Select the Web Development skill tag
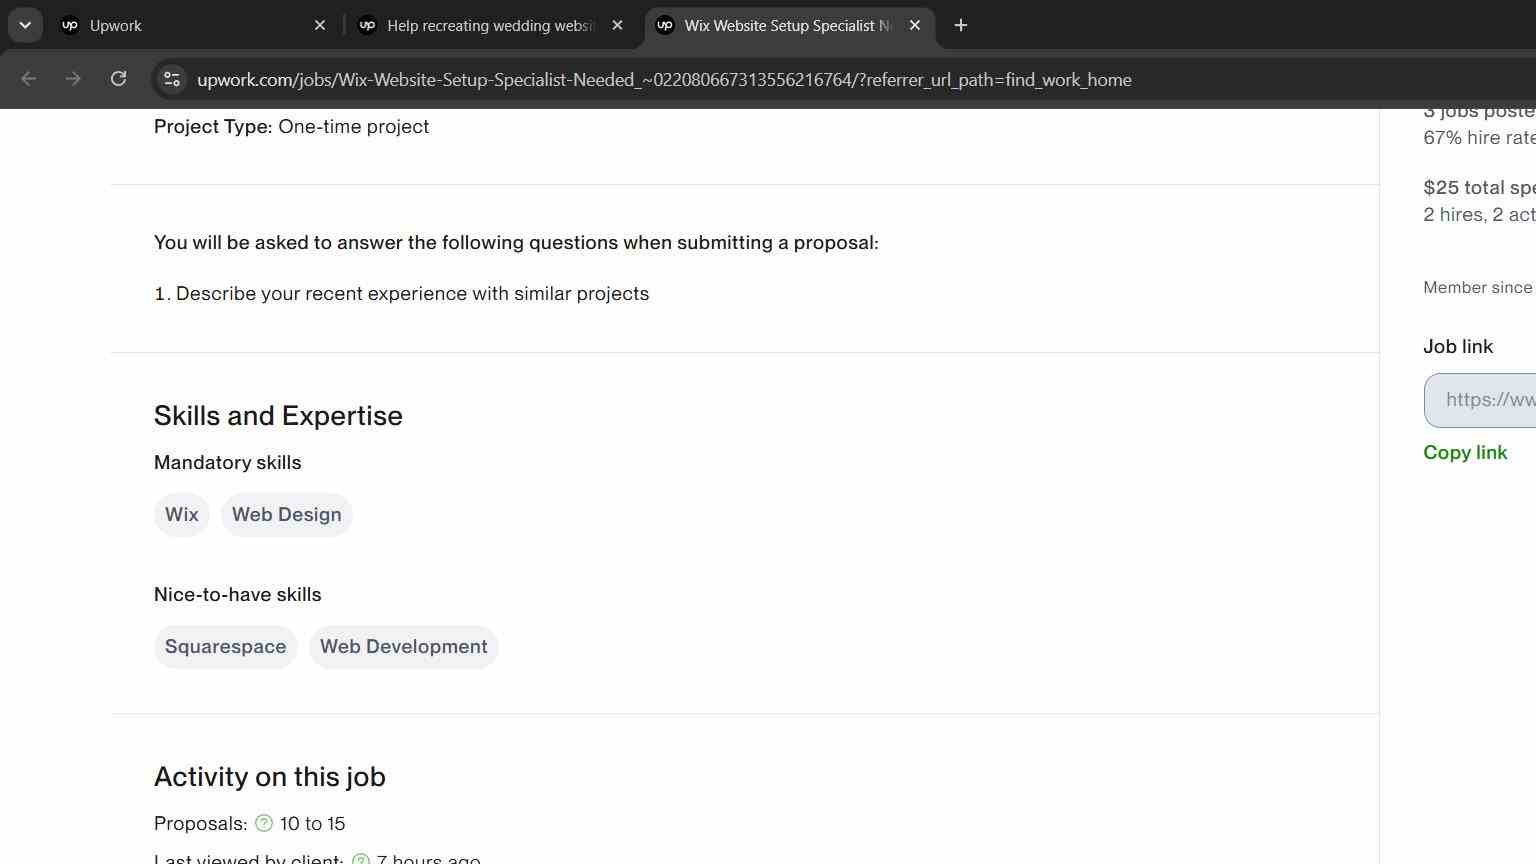Image resolution: width=1536 pixels, height=864 pixels. tap(403, 647)
